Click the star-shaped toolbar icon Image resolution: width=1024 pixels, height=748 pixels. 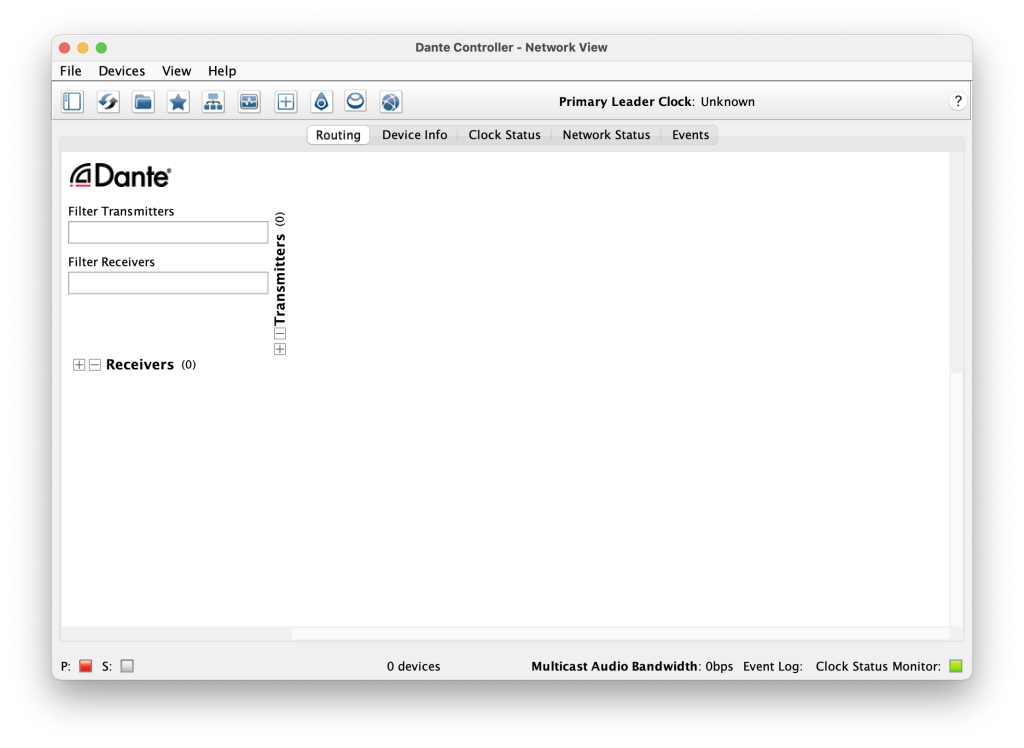[x=178, y=102]
